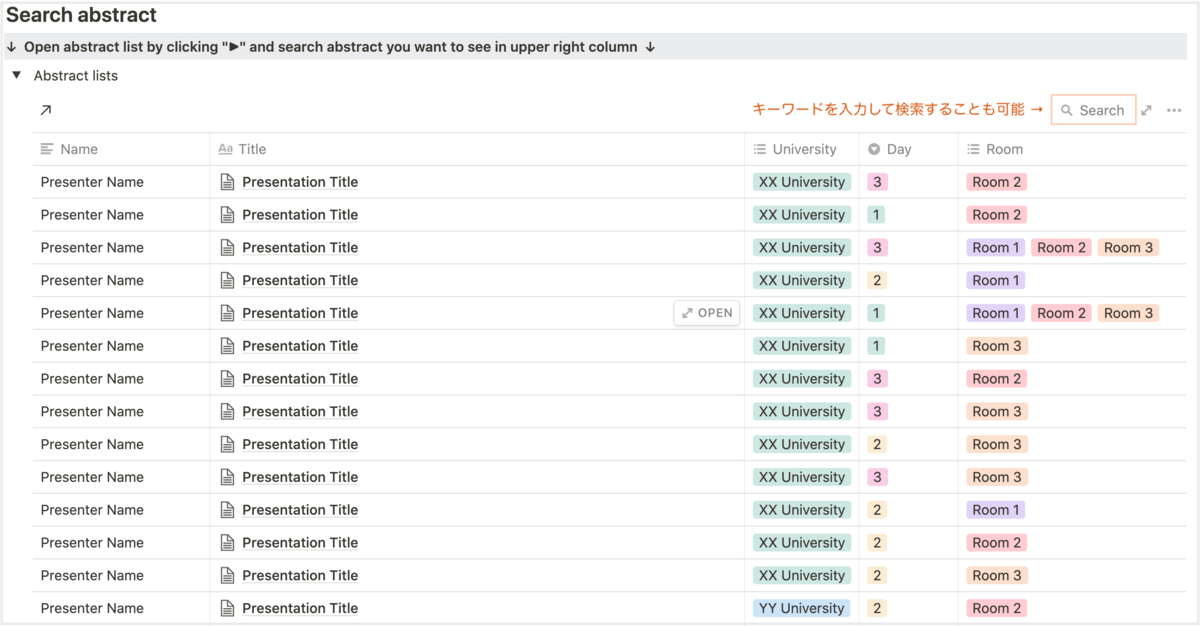This screenshot has height=626, width=1200.
Task: Expand database to full page icon
Action: [x=1147, y=110]
